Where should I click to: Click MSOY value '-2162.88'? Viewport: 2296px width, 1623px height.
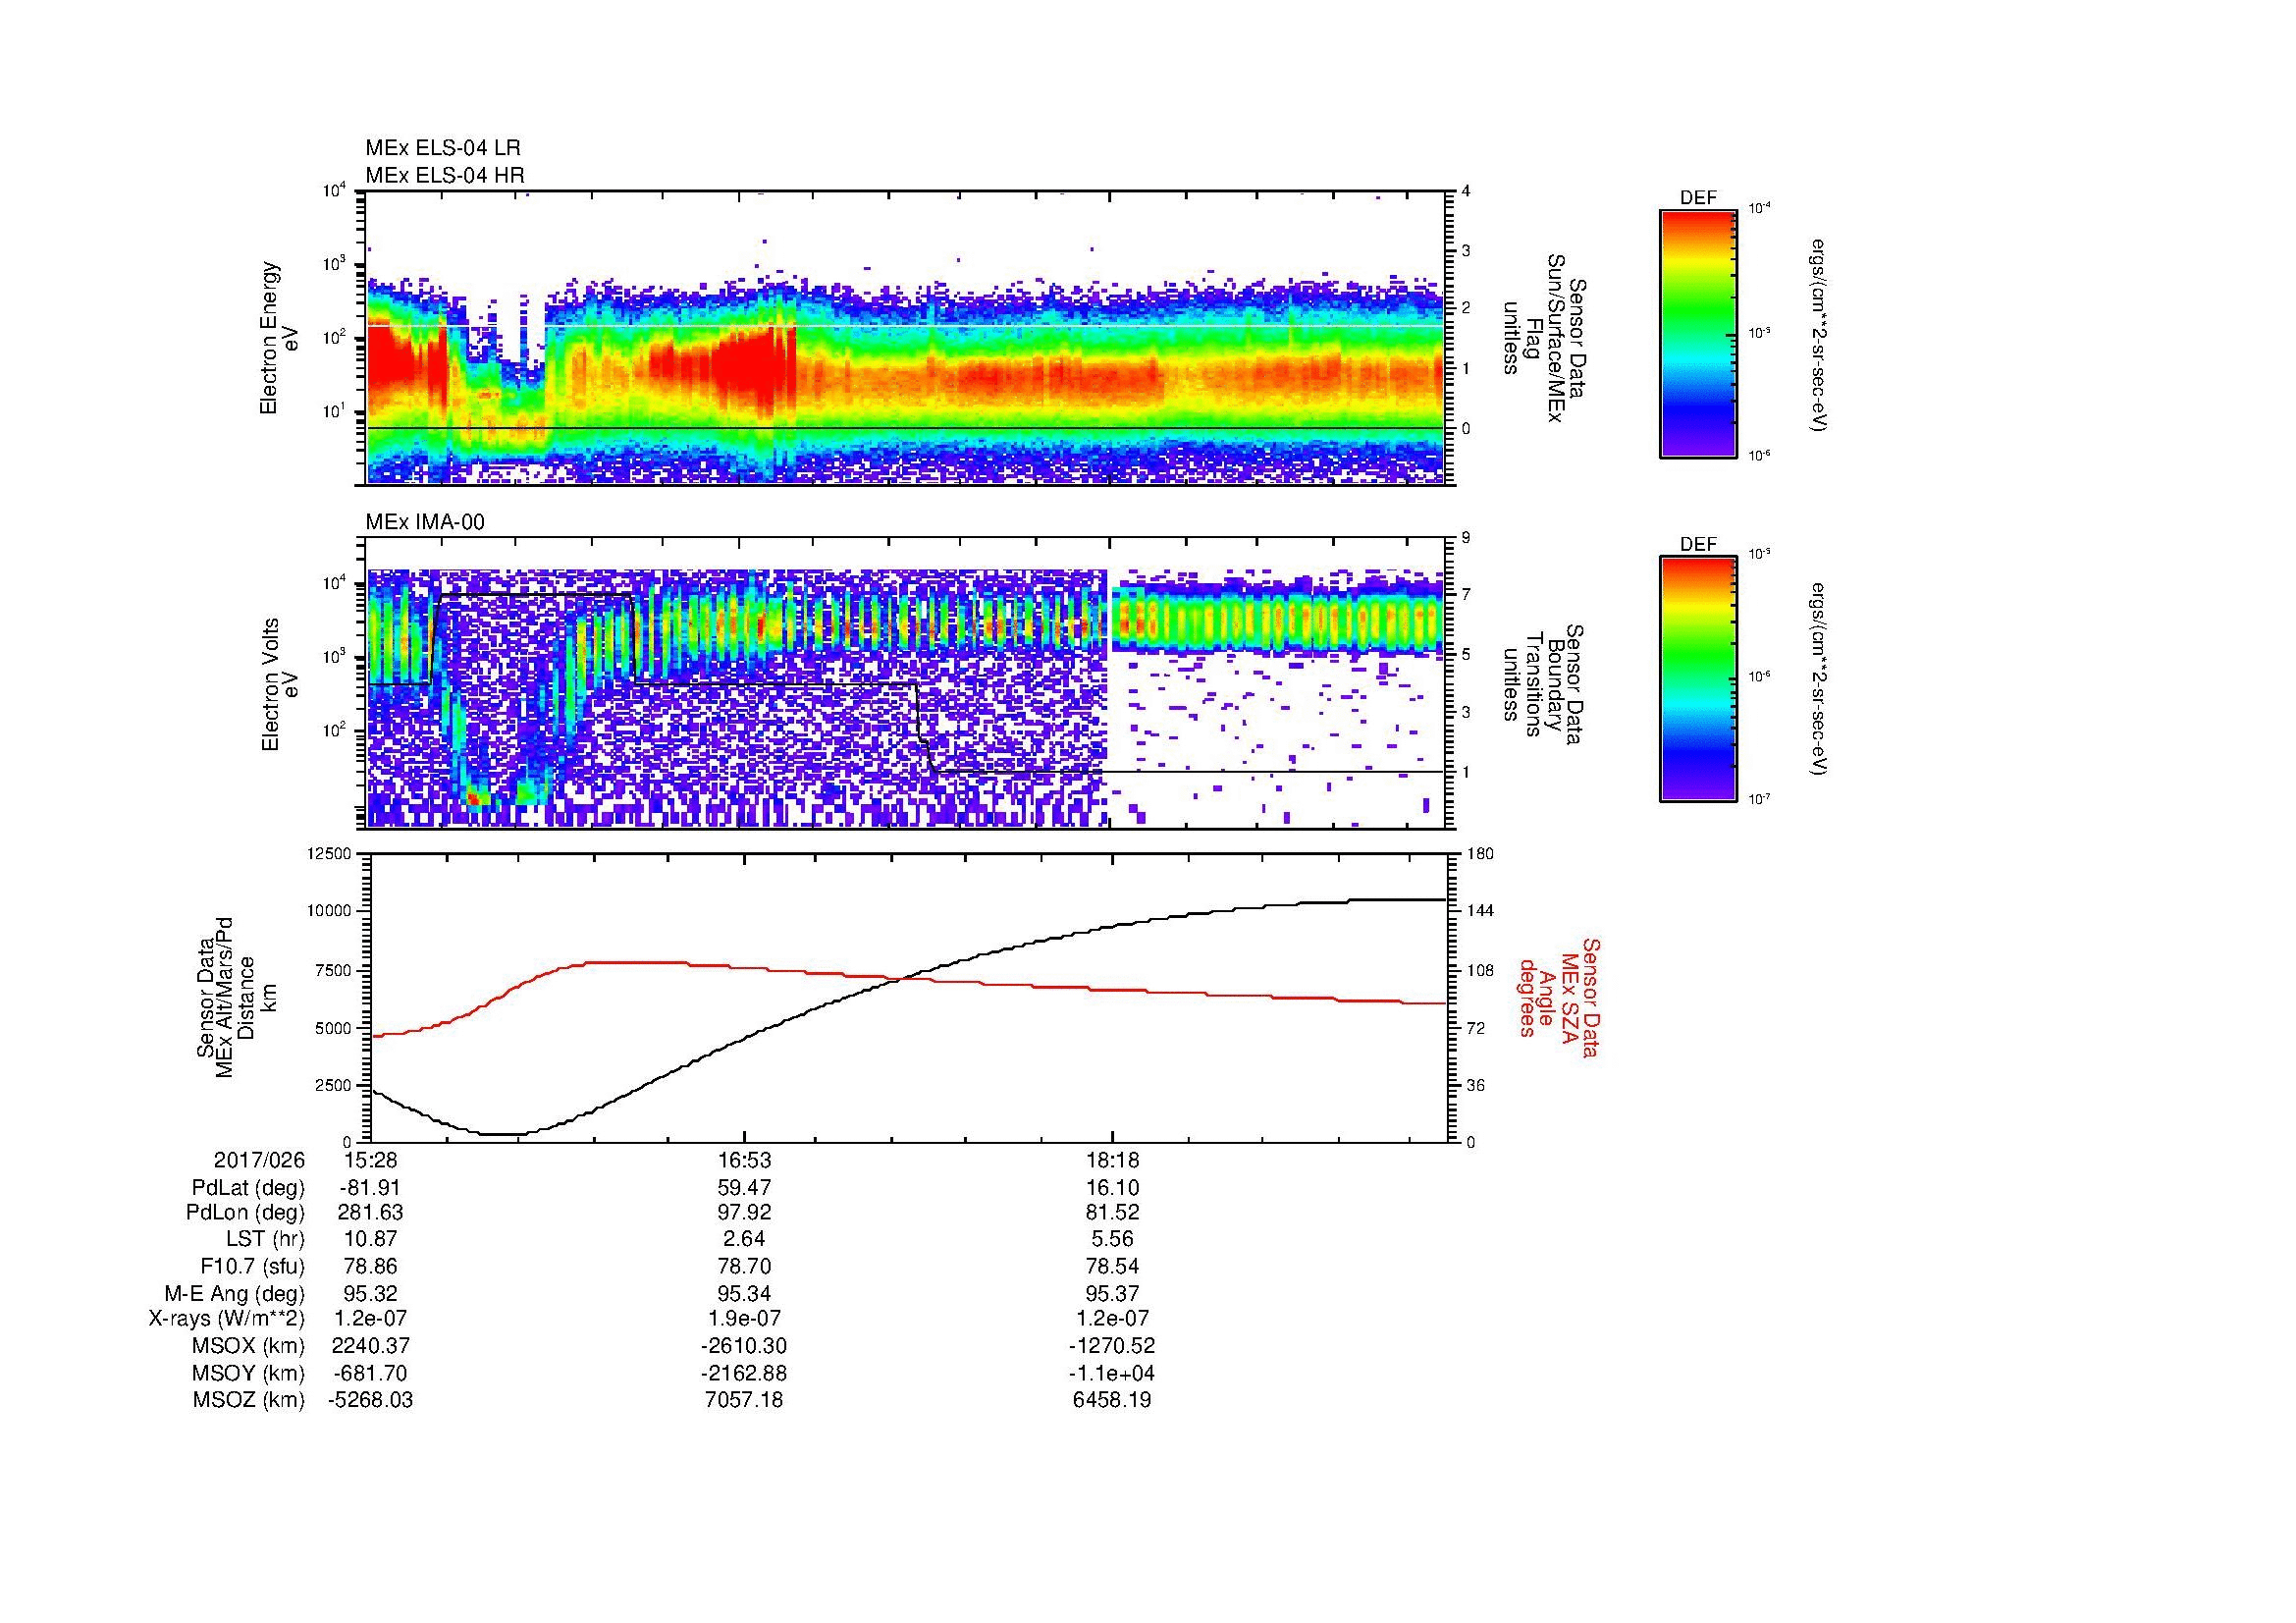(x=744, y=1373)
